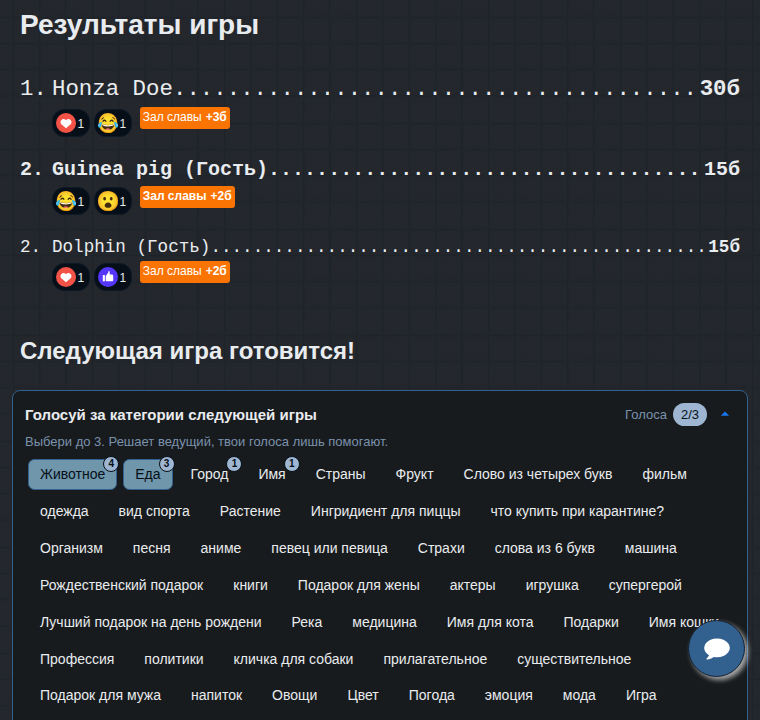Choose the 'Игра' category

[x=641, y=695]
